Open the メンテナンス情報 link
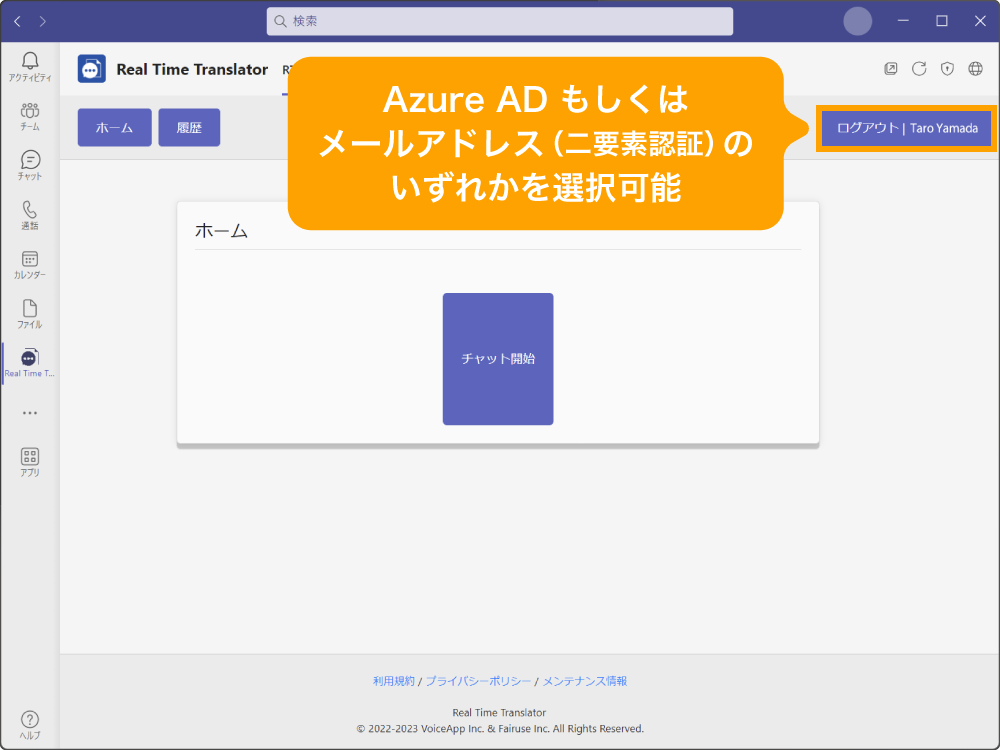 585,681
